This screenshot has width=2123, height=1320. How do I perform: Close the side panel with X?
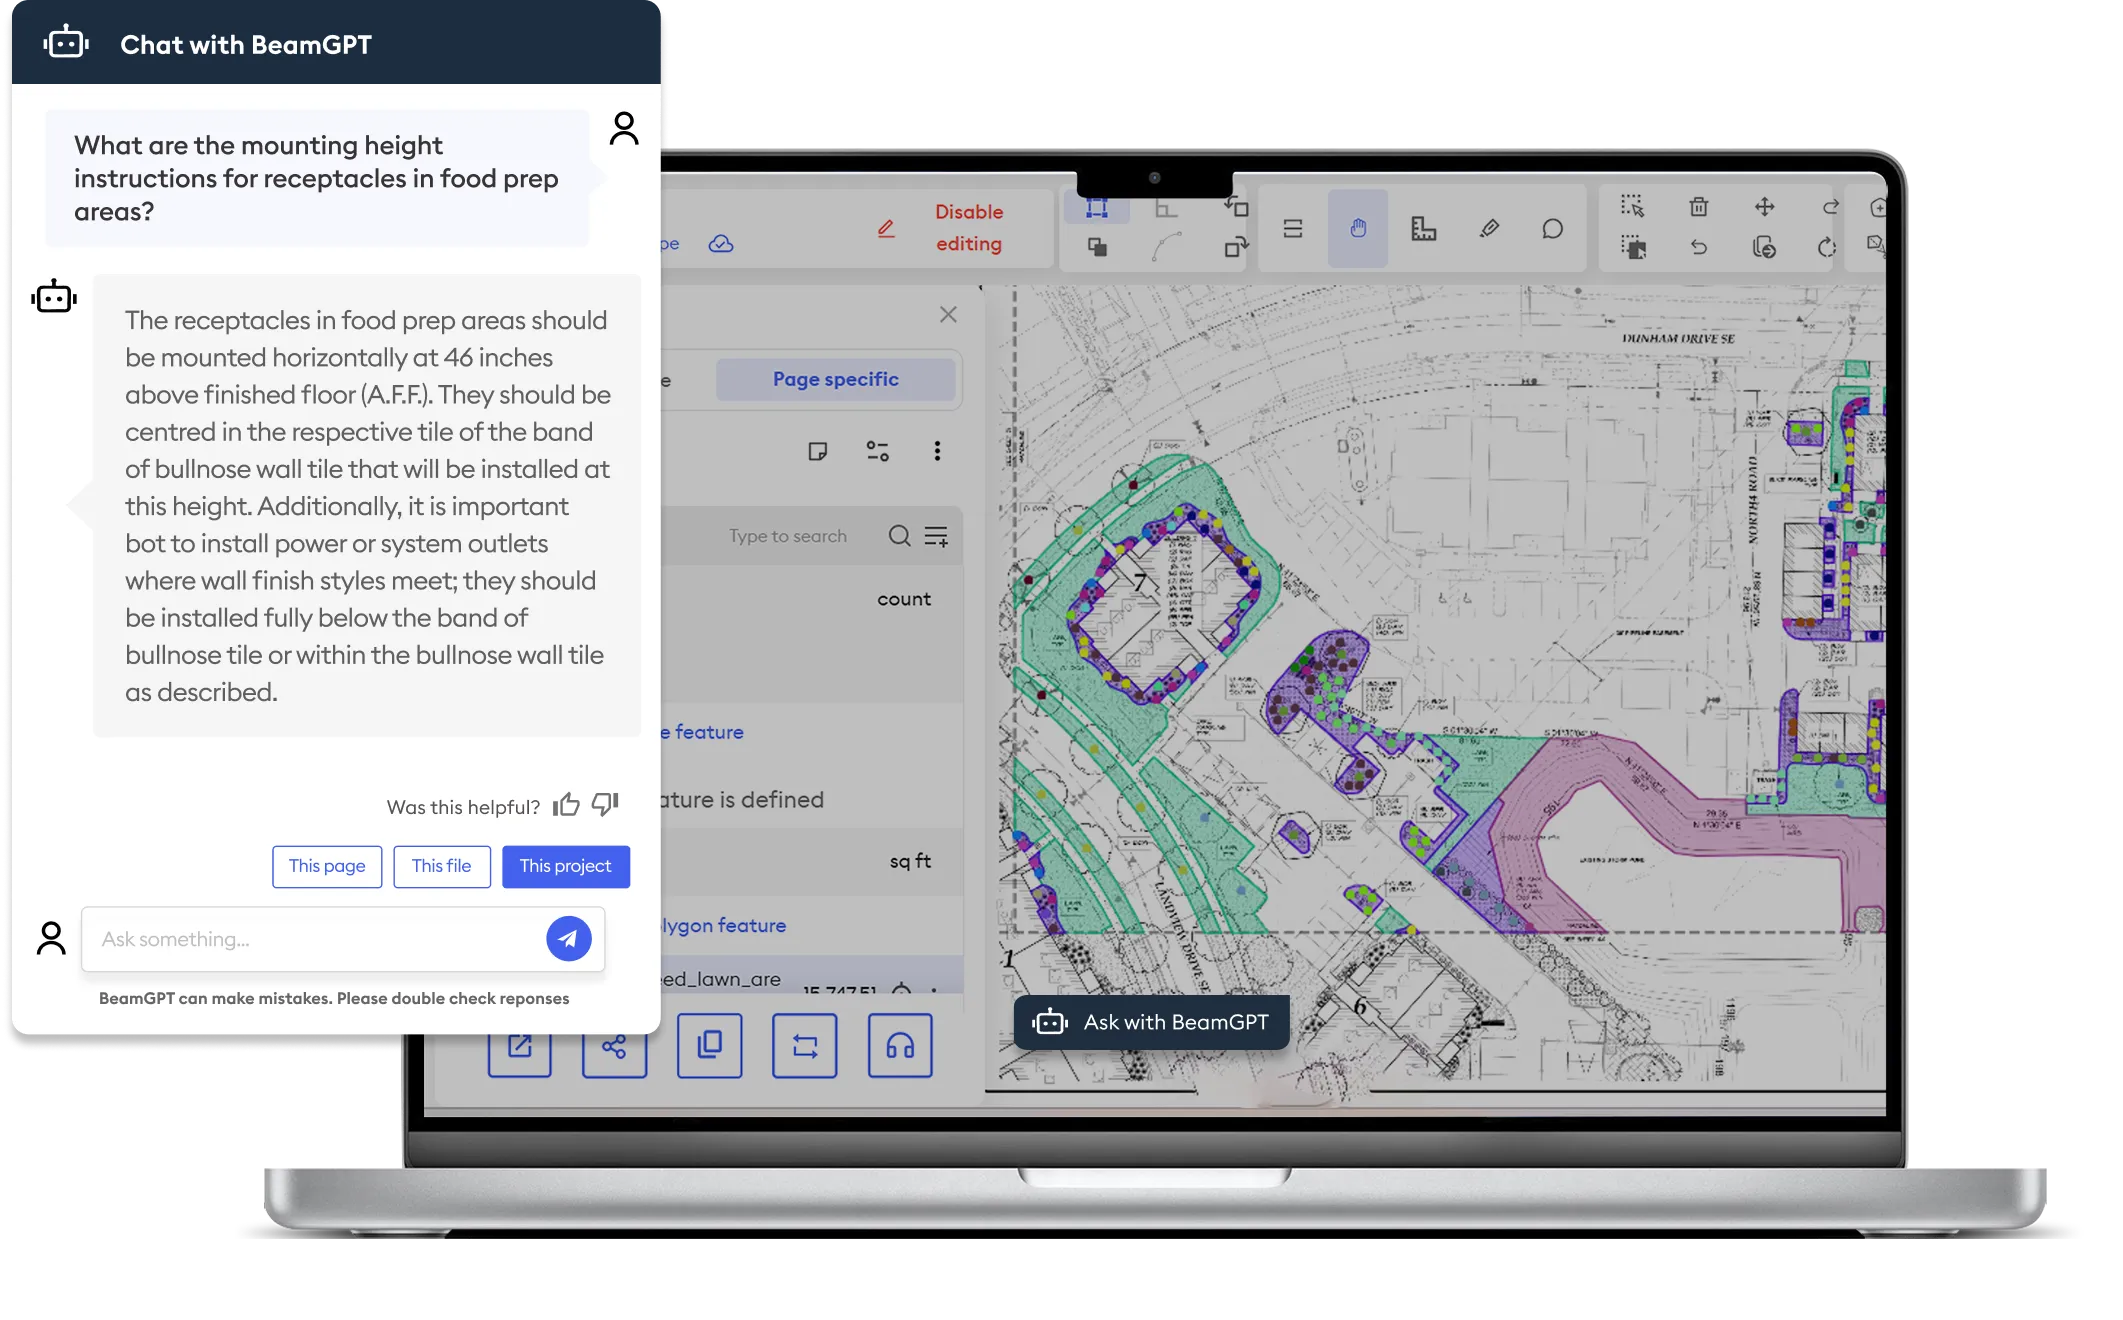948,314
